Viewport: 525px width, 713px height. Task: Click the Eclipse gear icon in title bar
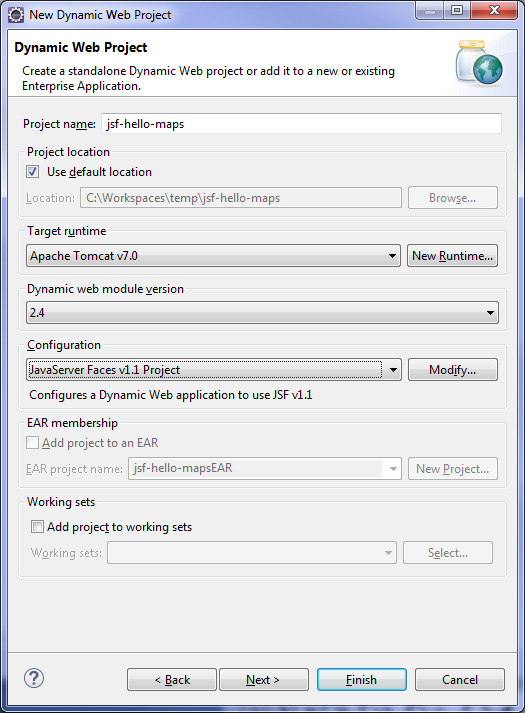tap(15, 15)
